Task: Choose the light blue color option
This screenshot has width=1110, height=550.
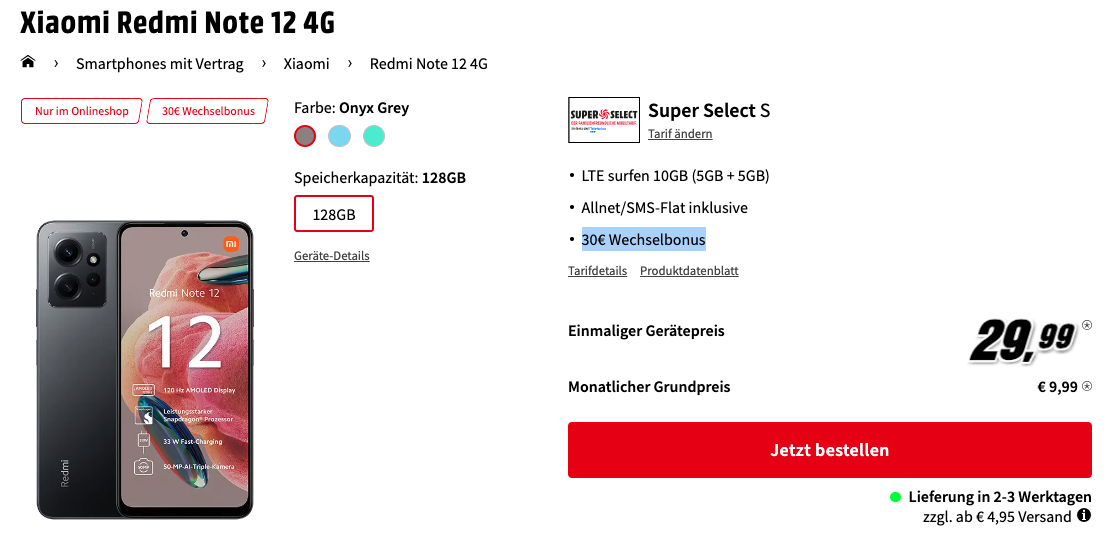Action: (339, 135)
